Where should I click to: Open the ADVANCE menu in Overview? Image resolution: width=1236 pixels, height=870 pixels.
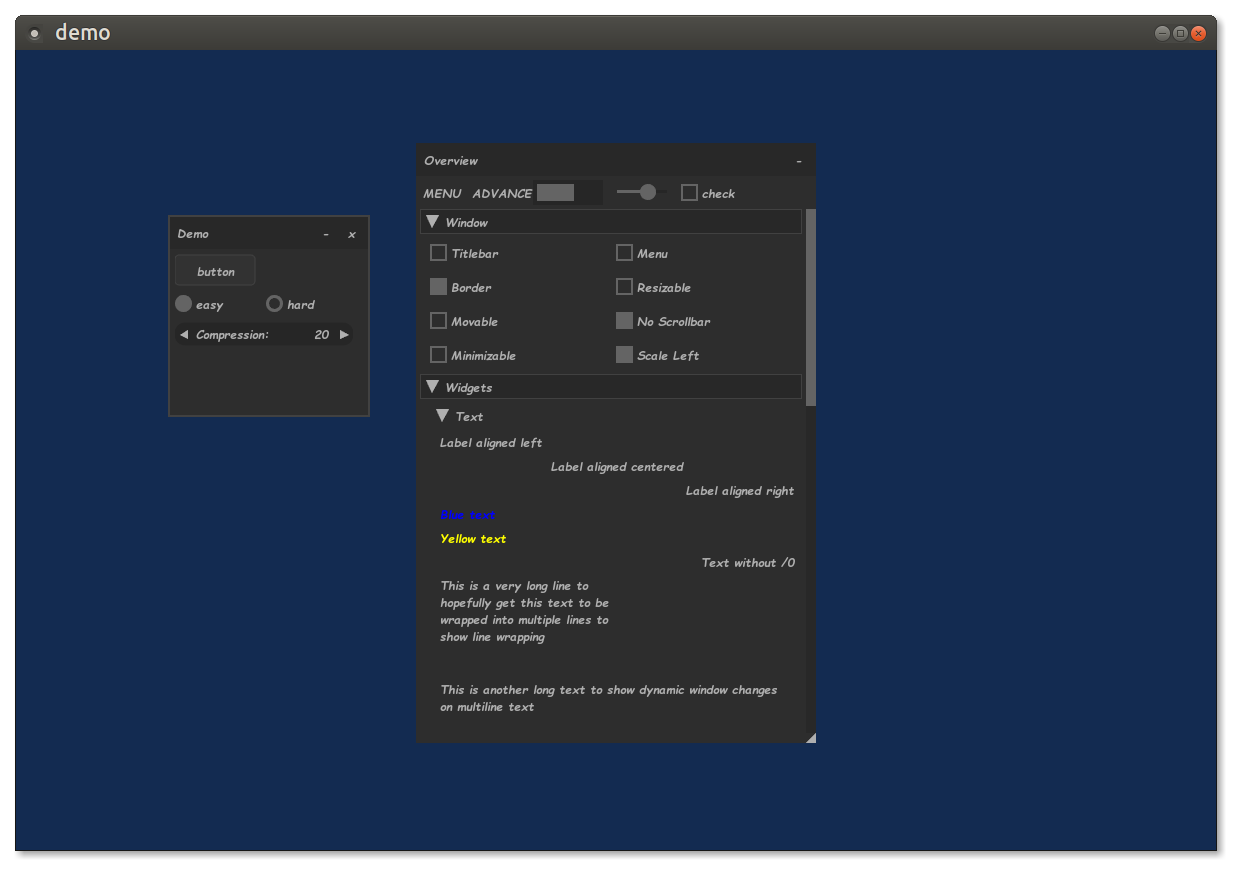pyautogui.click(x=502, y=194)
